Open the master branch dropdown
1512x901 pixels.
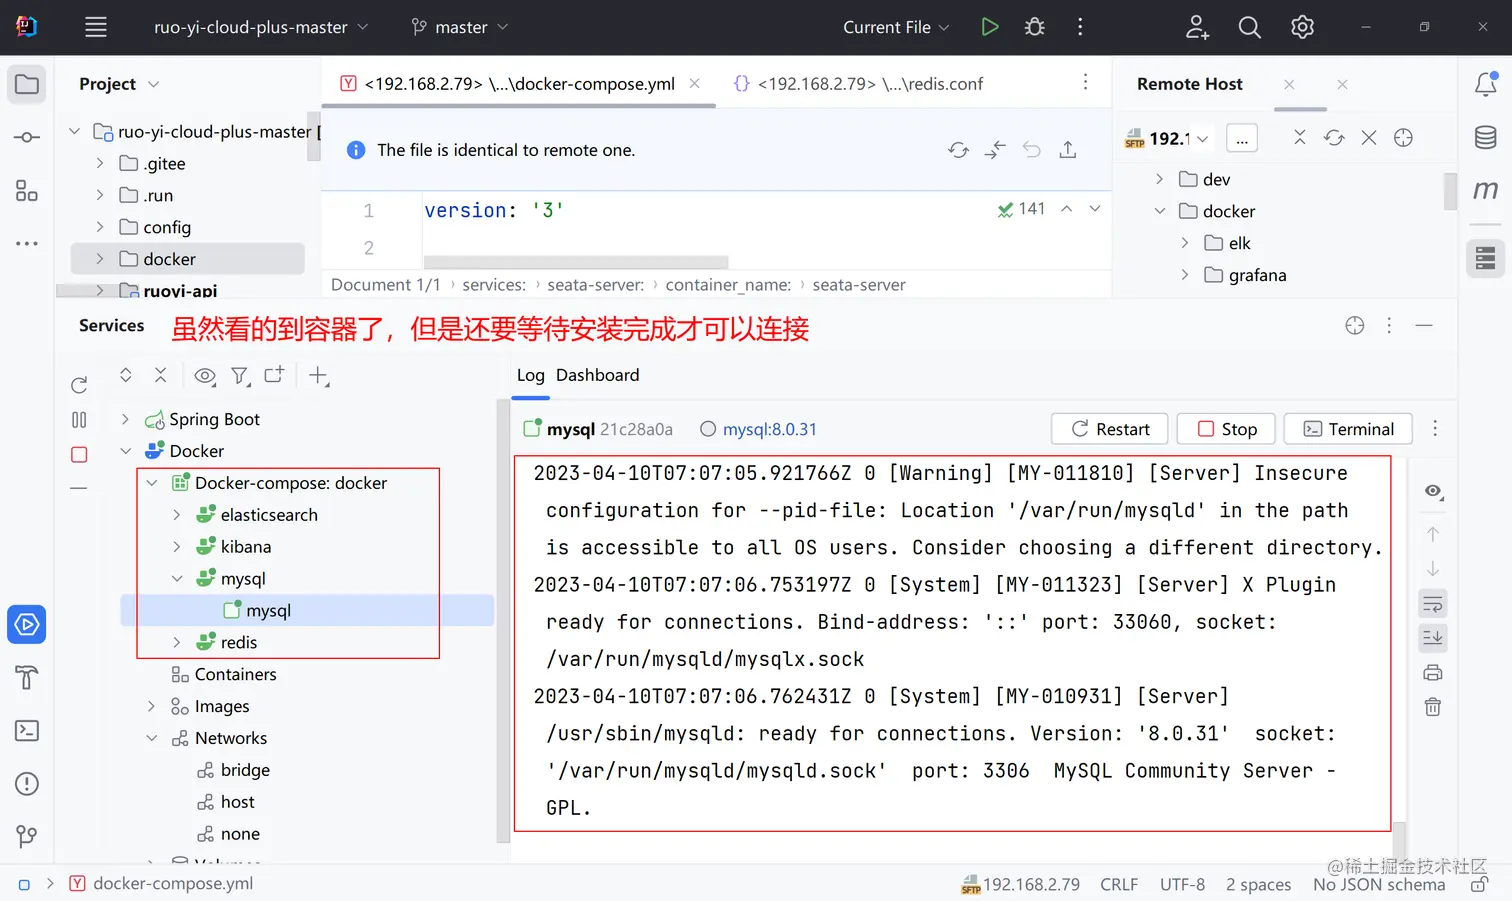(460, 27)
